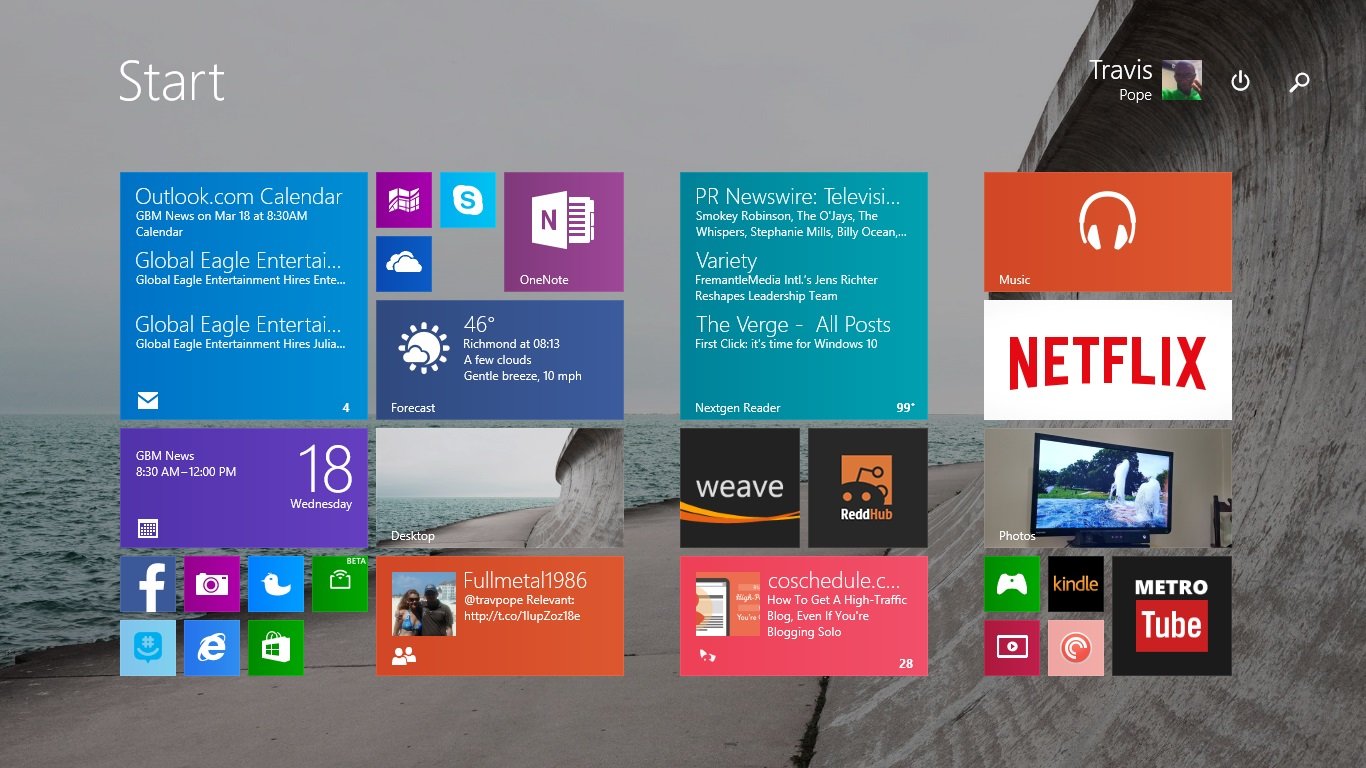Image resolution: width=1366 pixels, height=768 pixels.
Task: Switch to the Desktop tile
Action: (x=500, y=488)
